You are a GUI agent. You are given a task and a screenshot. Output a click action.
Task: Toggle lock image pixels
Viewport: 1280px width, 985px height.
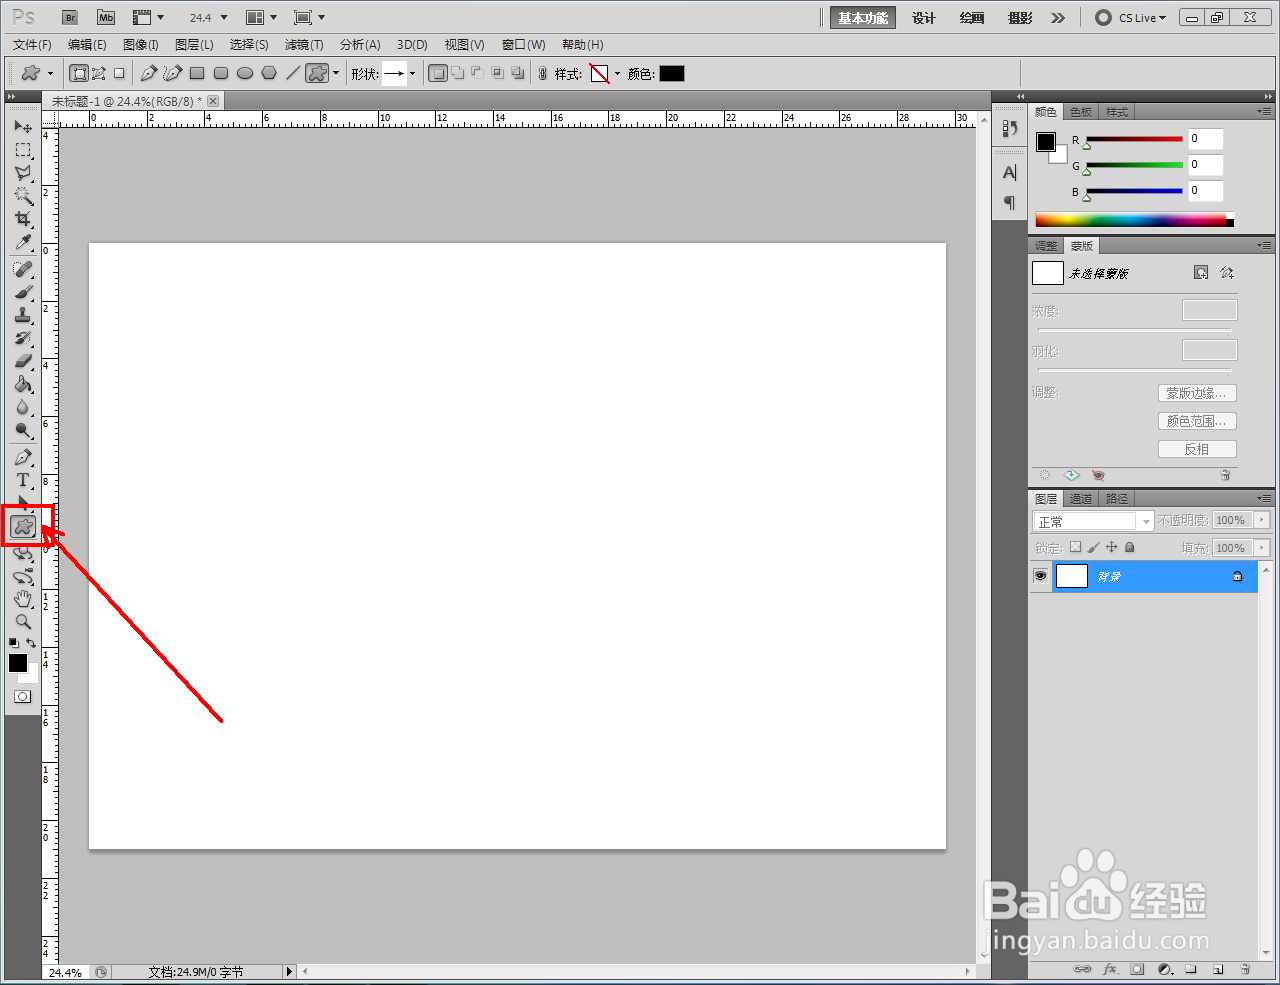(x=1093, y=548)
